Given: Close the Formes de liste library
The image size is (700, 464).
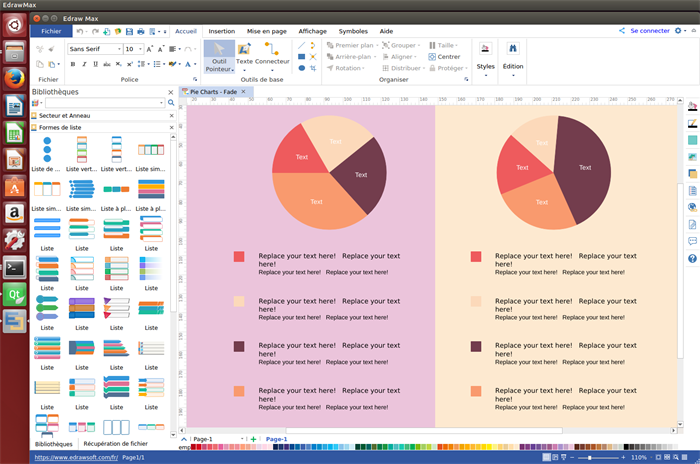Looking at the screenshot, I should 171,128.
